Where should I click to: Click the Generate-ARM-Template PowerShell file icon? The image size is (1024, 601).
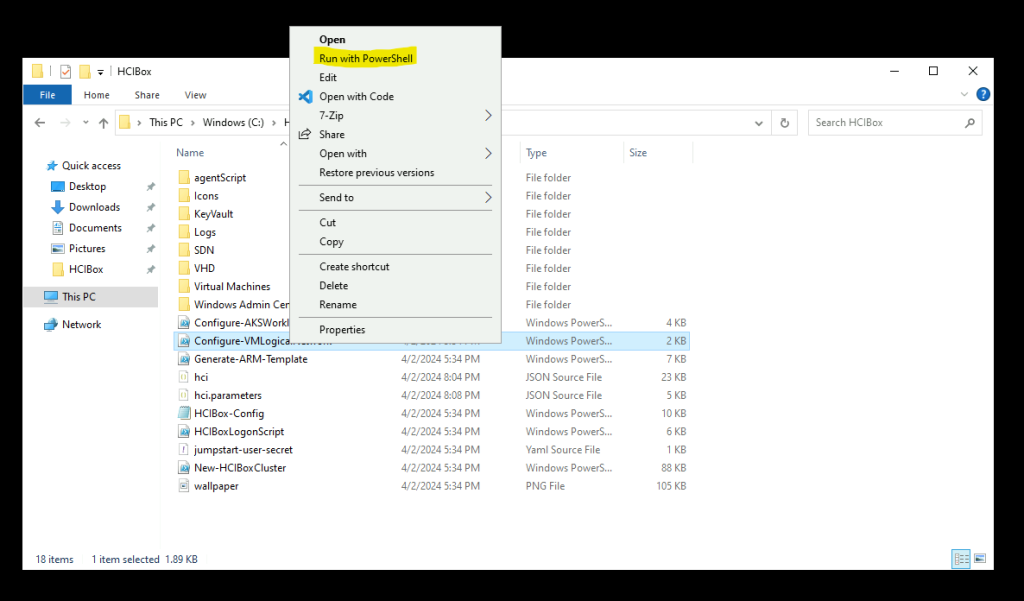pos(184,359)
